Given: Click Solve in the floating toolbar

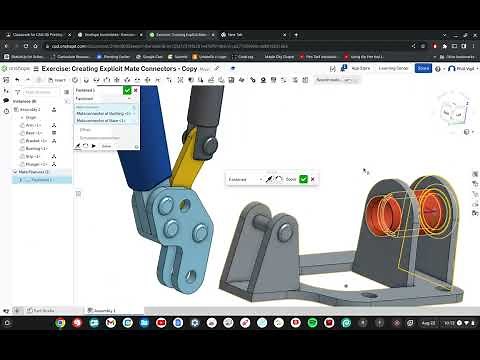Looking at the screenshot, I should (x=291, y=179).
